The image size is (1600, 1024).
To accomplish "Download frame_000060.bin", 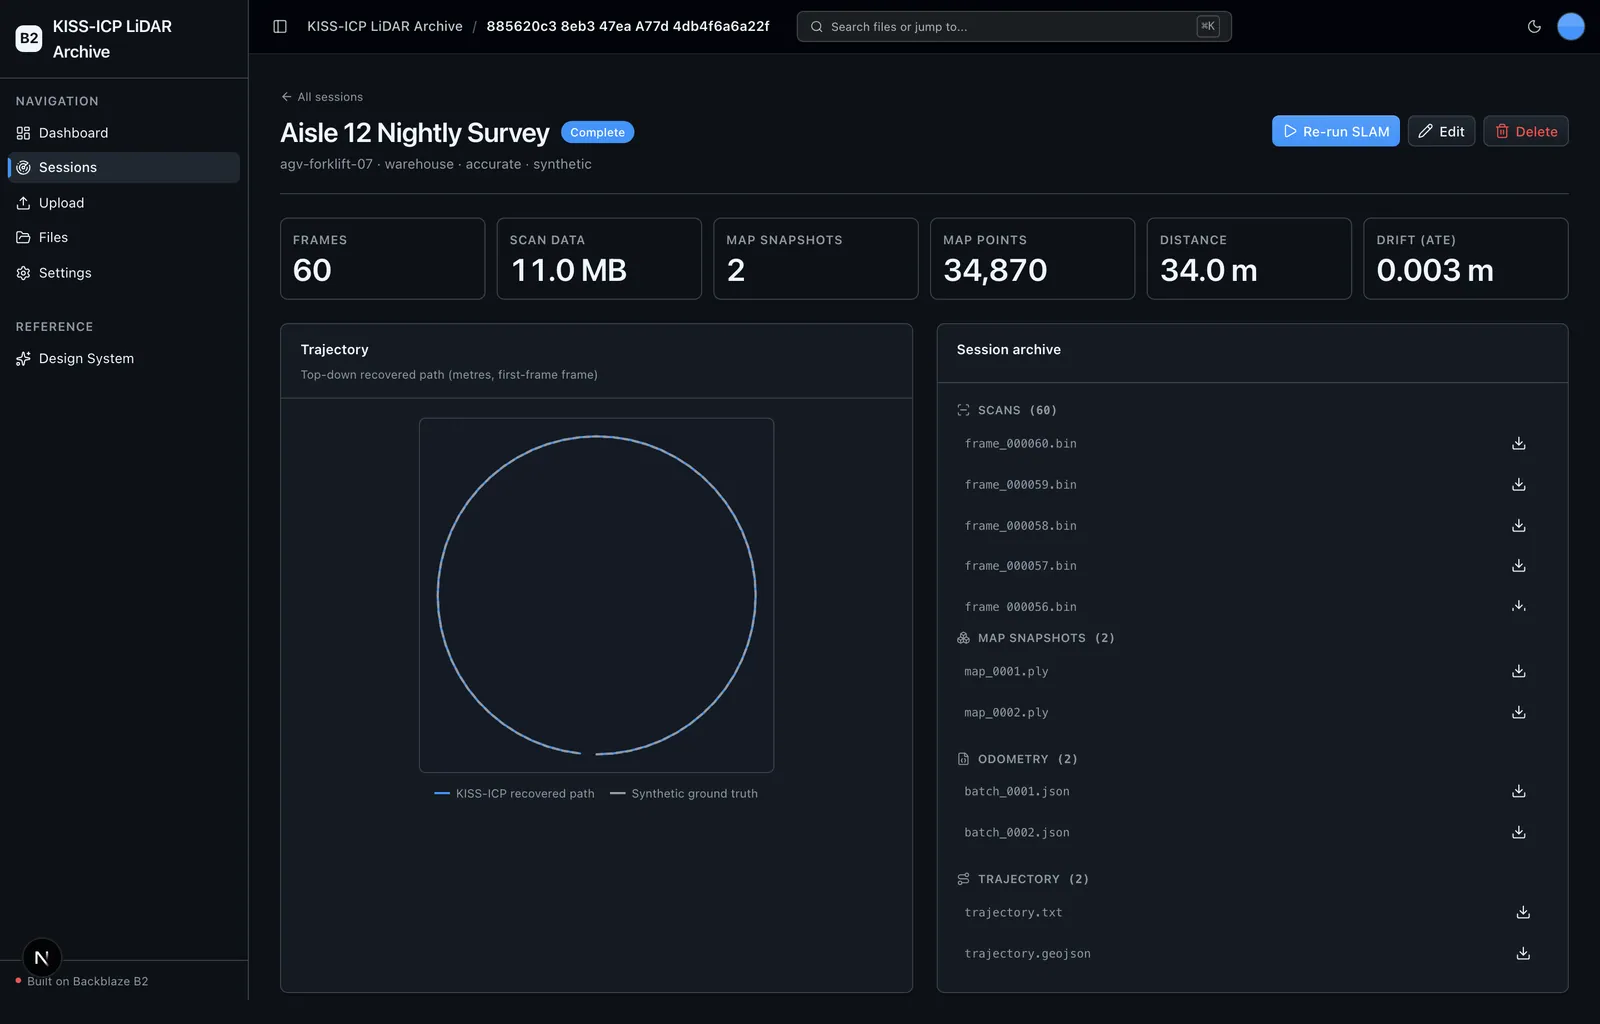I will 1518,443.
